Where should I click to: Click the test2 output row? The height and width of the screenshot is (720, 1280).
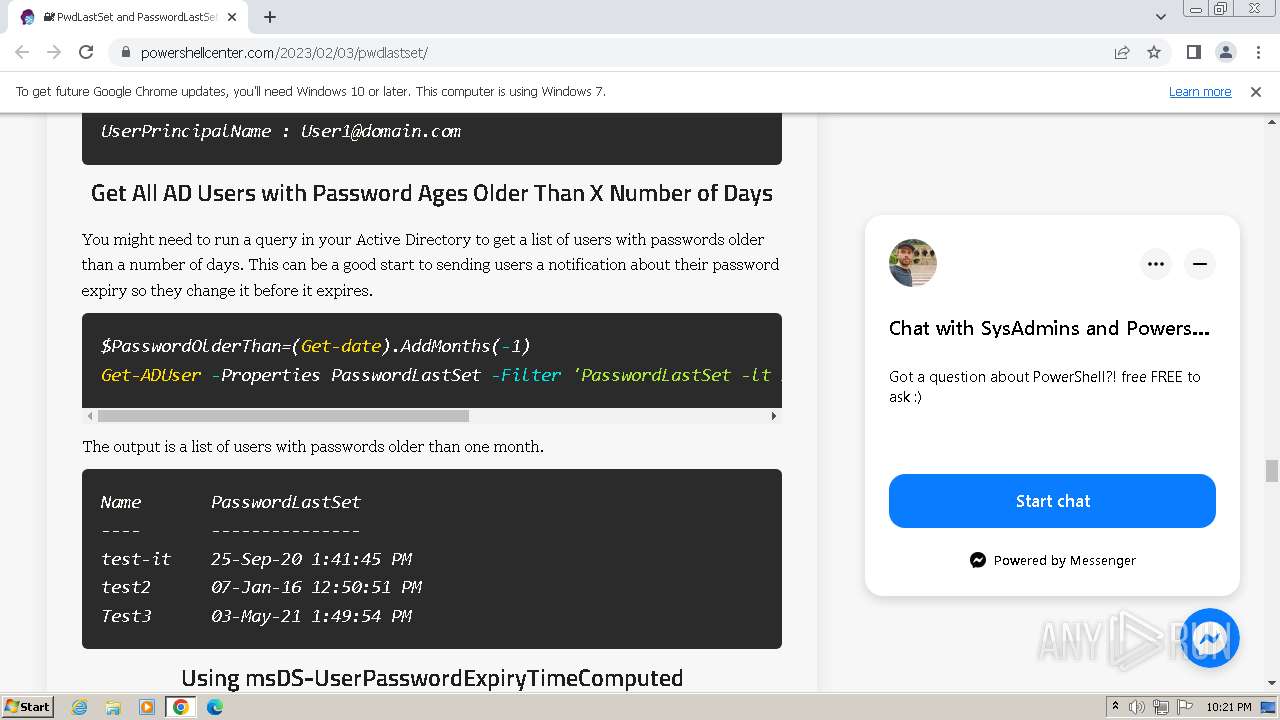(261, 587)
